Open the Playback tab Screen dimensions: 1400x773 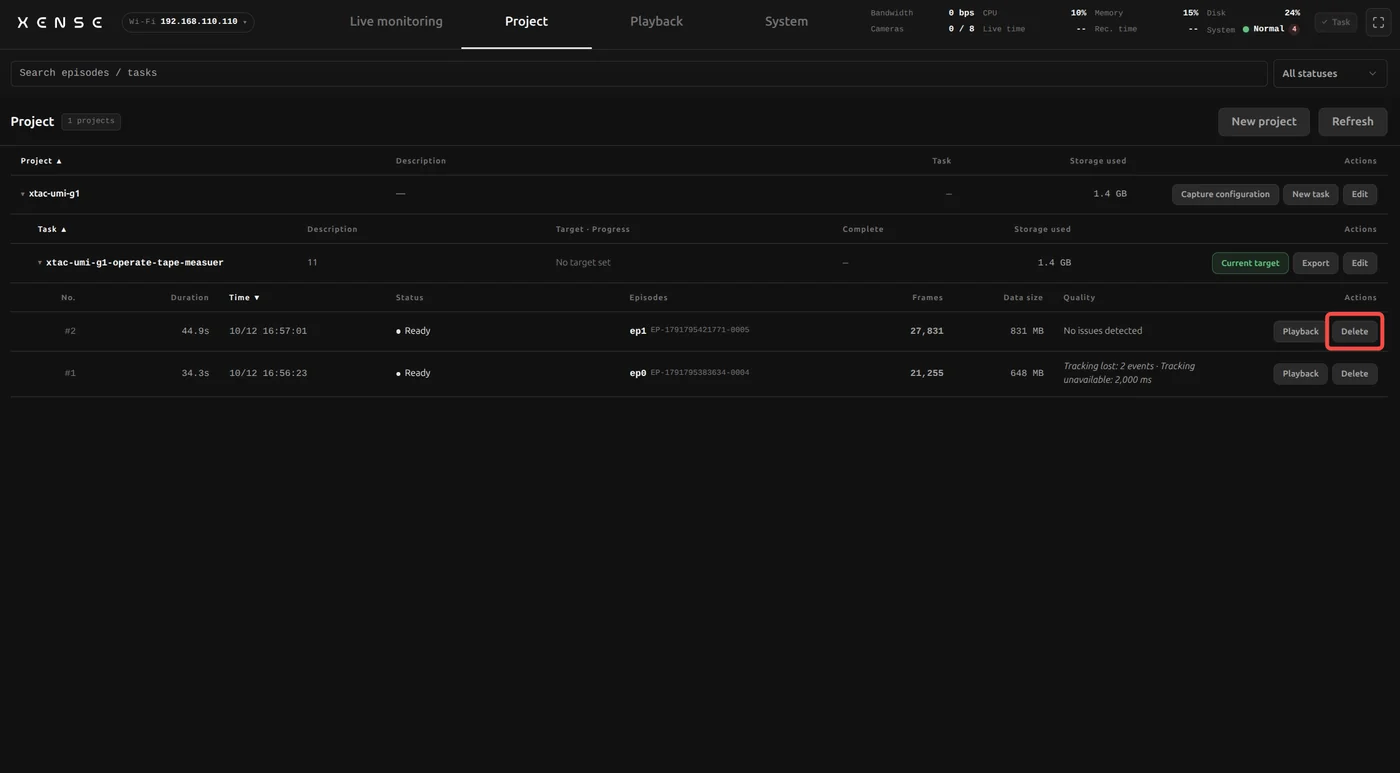pyautogui.click(x=656, y=22)
